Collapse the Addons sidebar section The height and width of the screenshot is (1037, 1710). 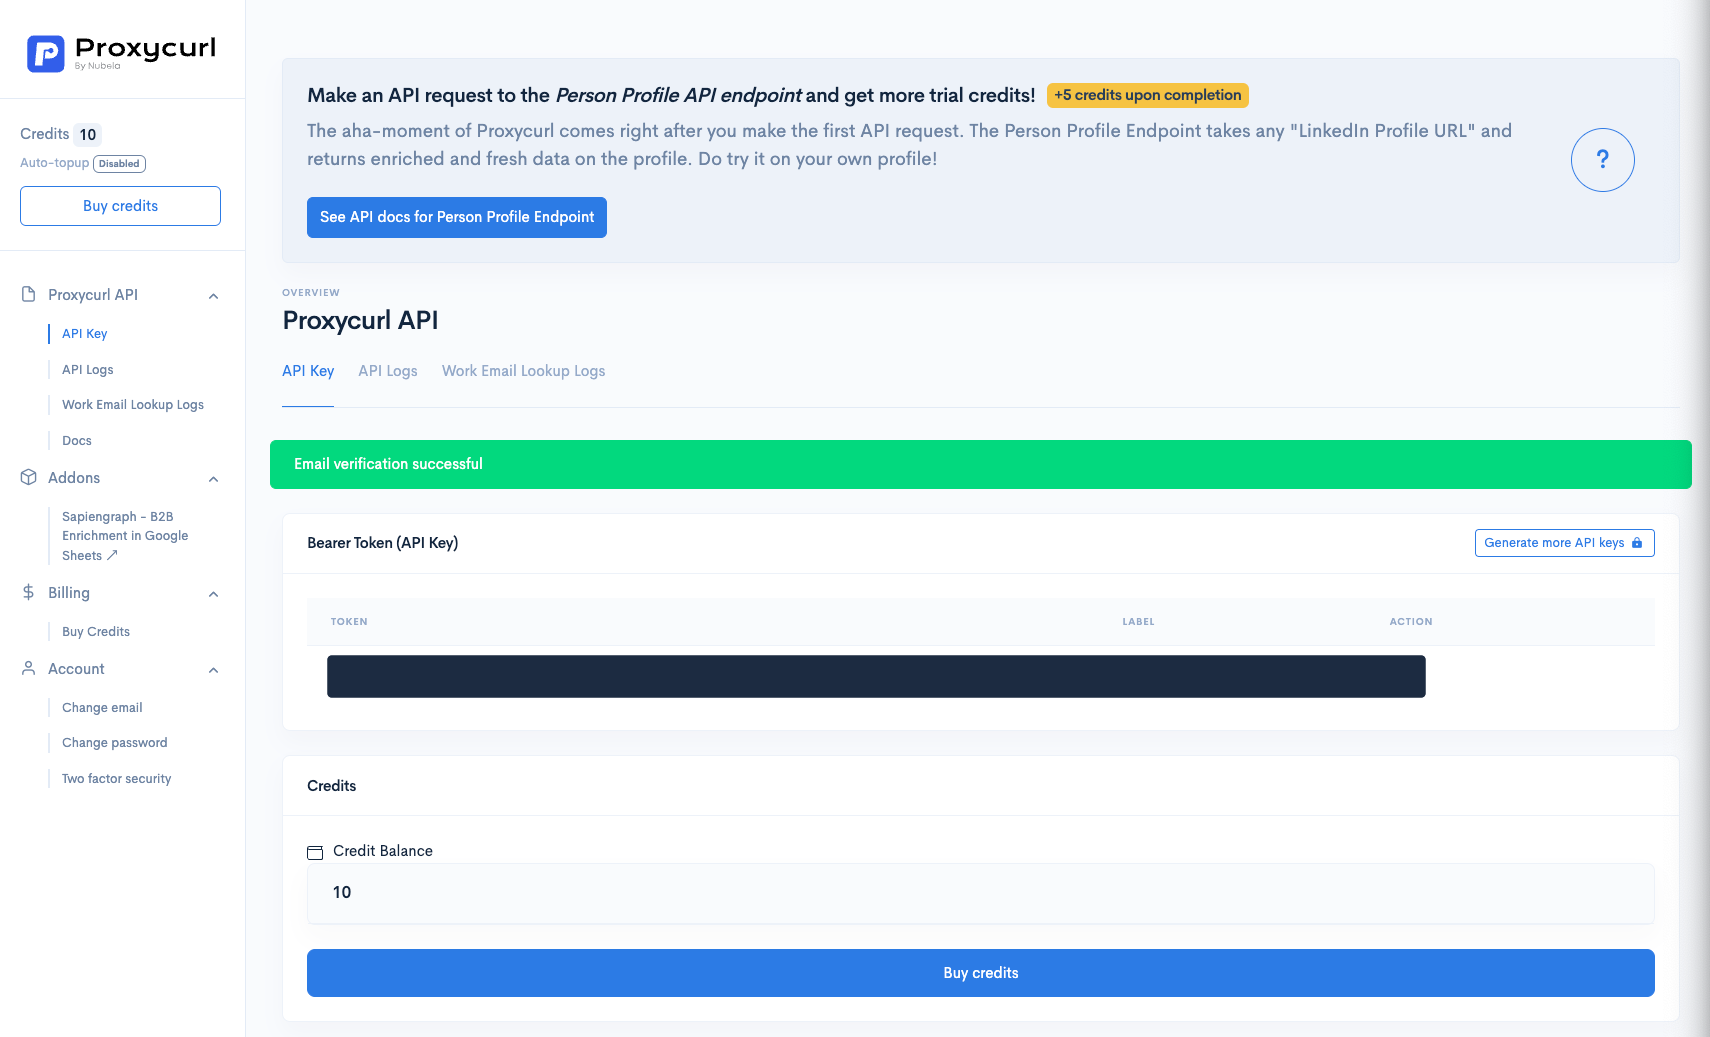(x=213, y=479)
